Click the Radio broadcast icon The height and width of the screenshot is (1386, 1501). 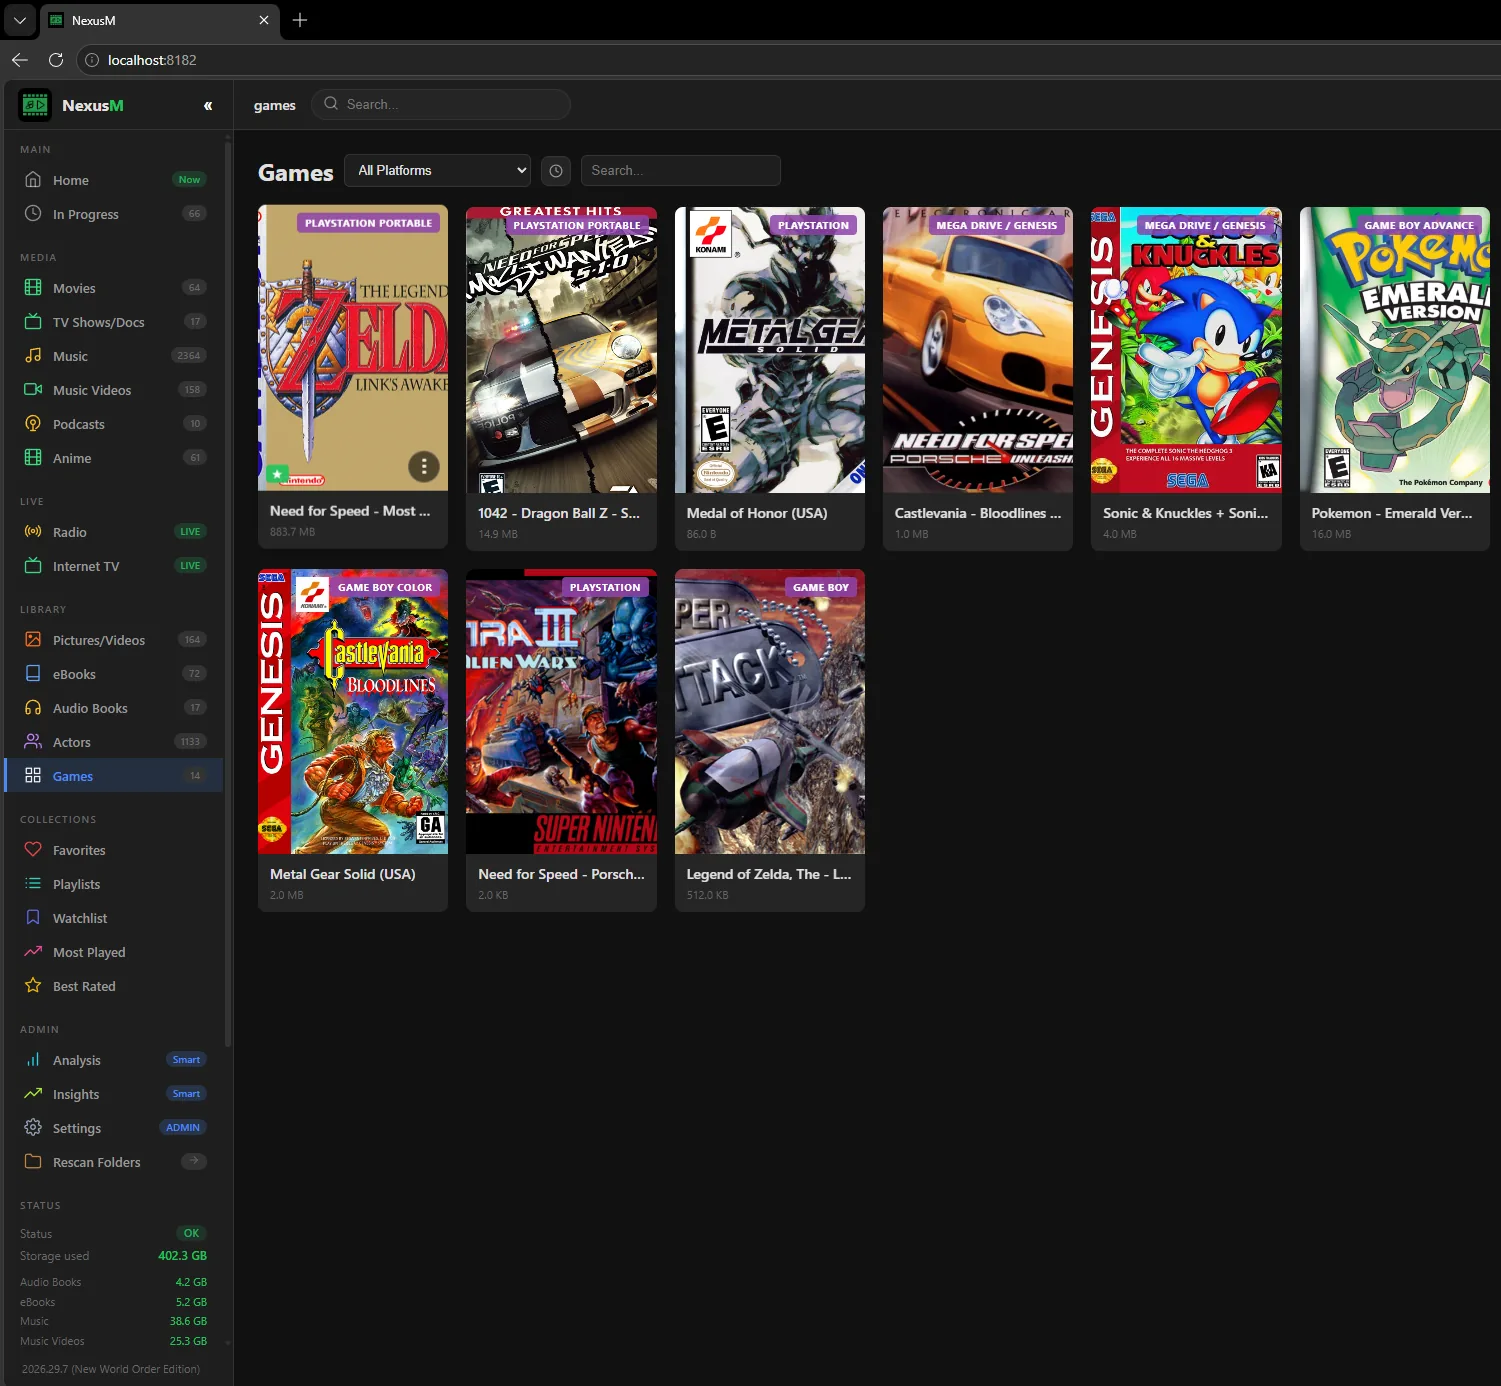pos(33,532)
